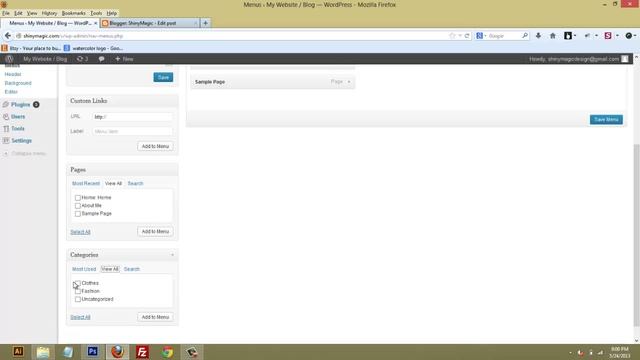Click the + New admin bar item
The image size is (640, 360).
124,59
